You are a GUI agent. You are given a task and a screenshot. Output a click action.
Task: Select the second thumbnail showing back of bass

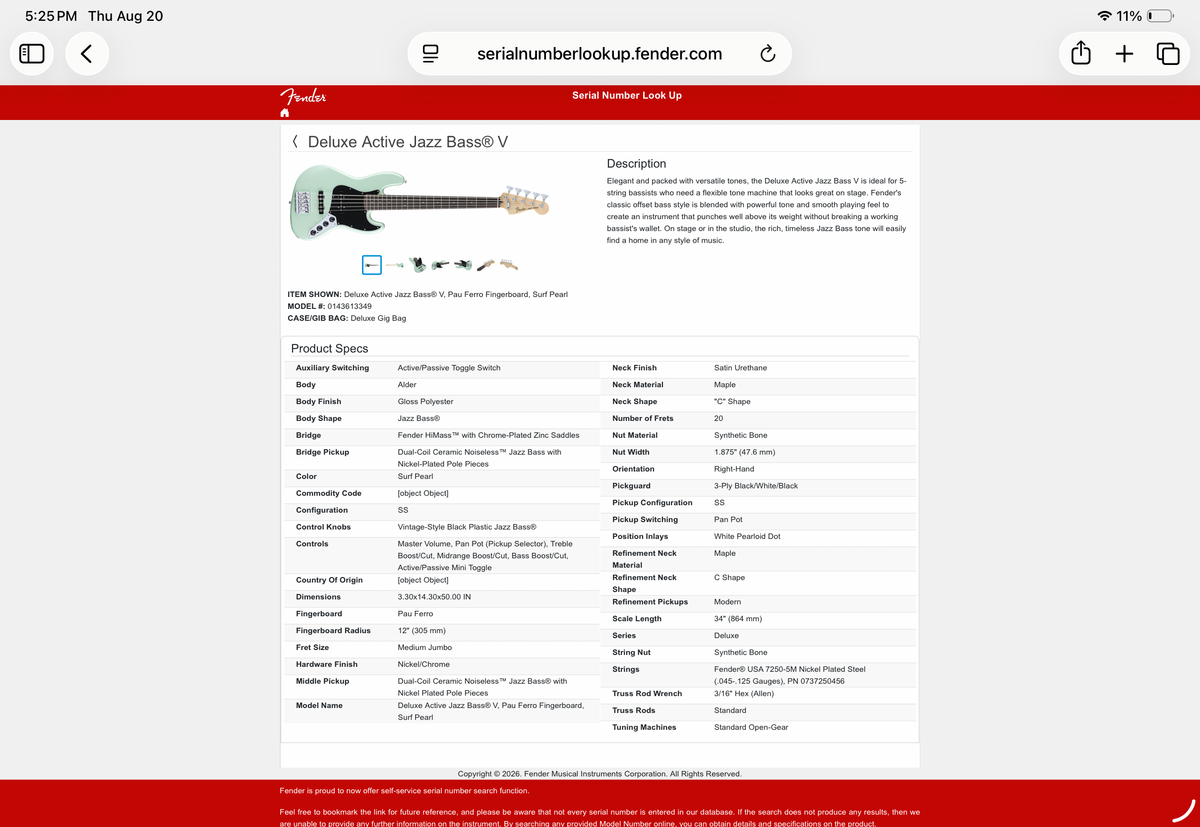[395, 265]
